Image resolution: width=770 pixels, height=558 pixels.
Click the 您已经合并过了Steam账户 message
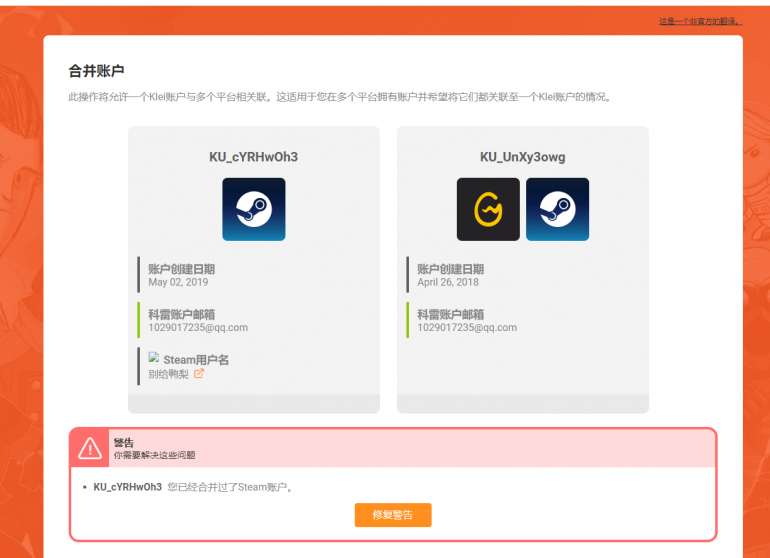tap(230, 487)
